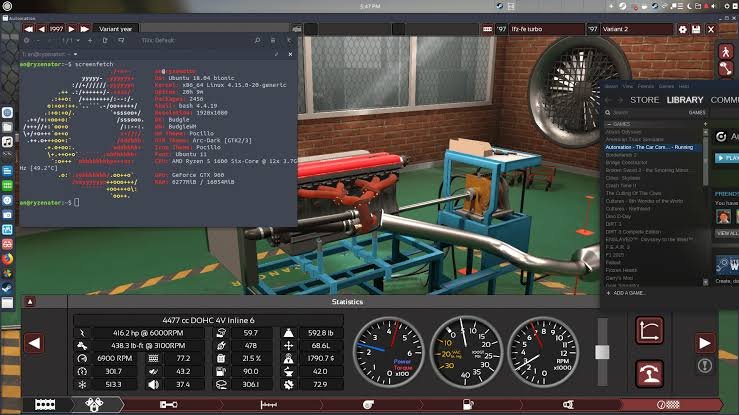The width and height of the screenshot is (739, 415).
Task: Open the engine testing checkered-flag tab
Action: (x=669, y=404)
